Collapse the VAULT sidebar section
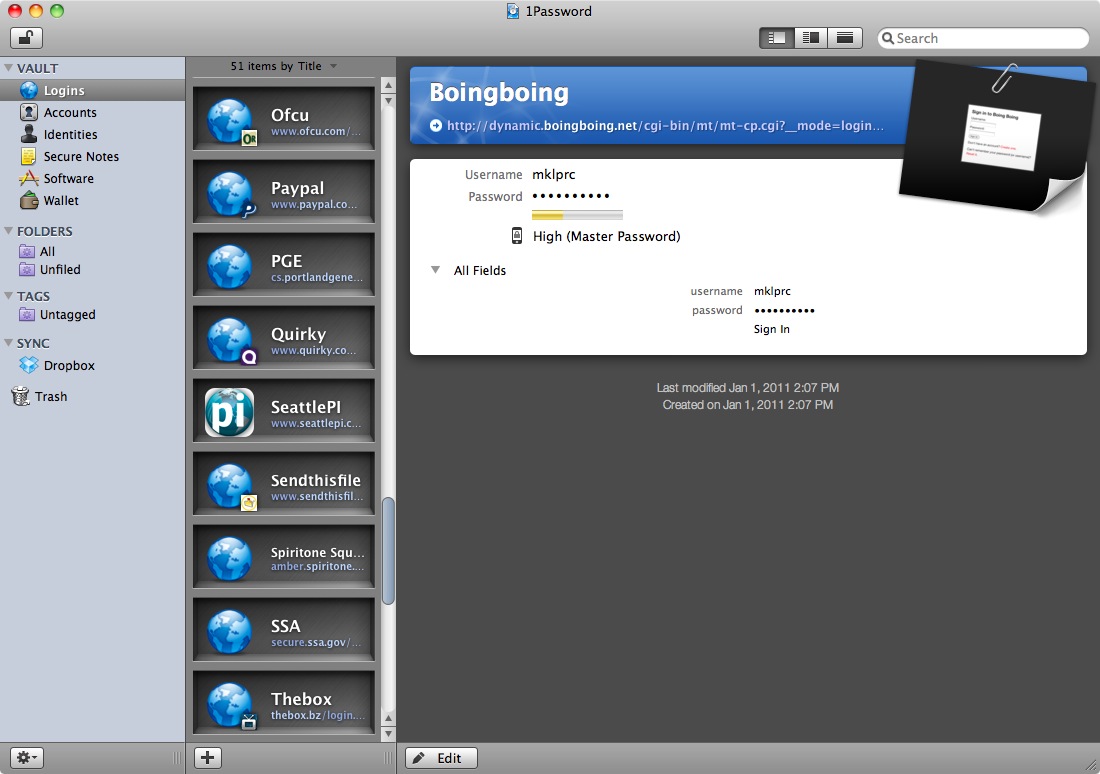Viewport: 1100px width, 774px height. click(8, 68)
